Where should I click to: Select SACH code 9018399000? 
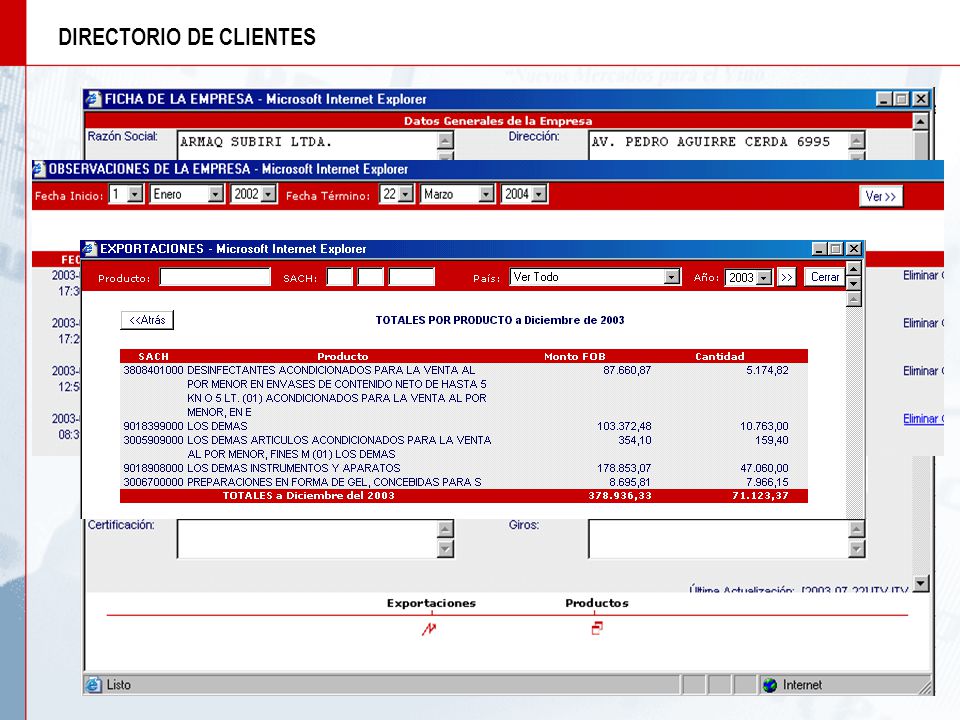153,426
